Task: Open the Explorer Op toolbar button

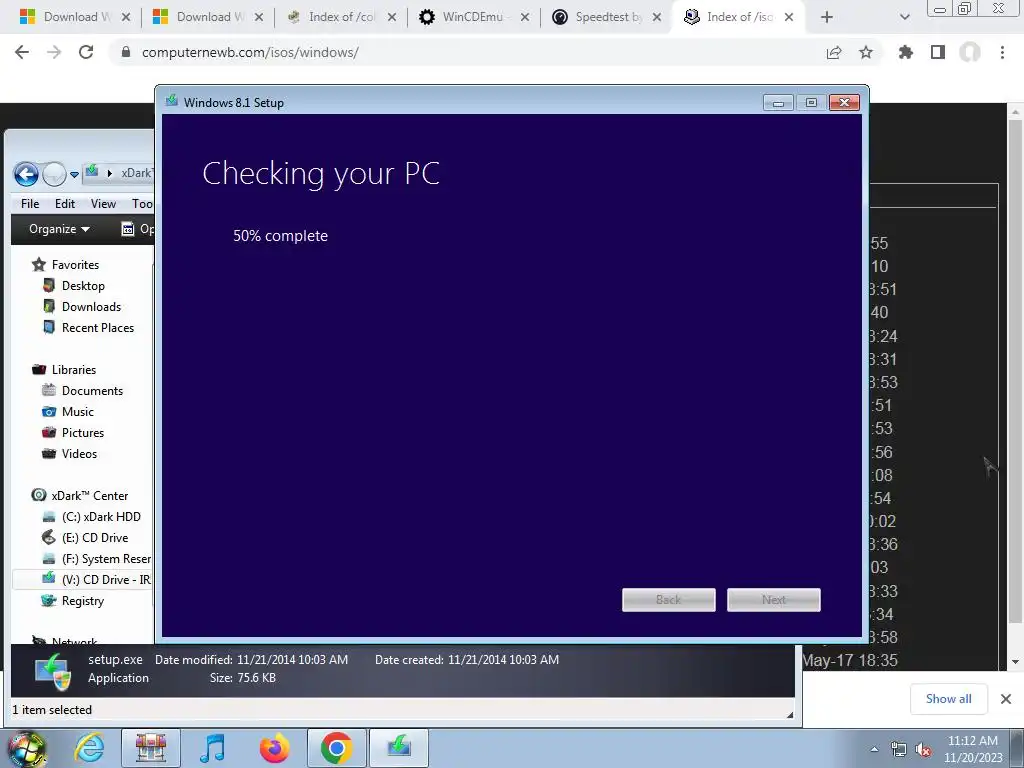Action: [138, 229]
